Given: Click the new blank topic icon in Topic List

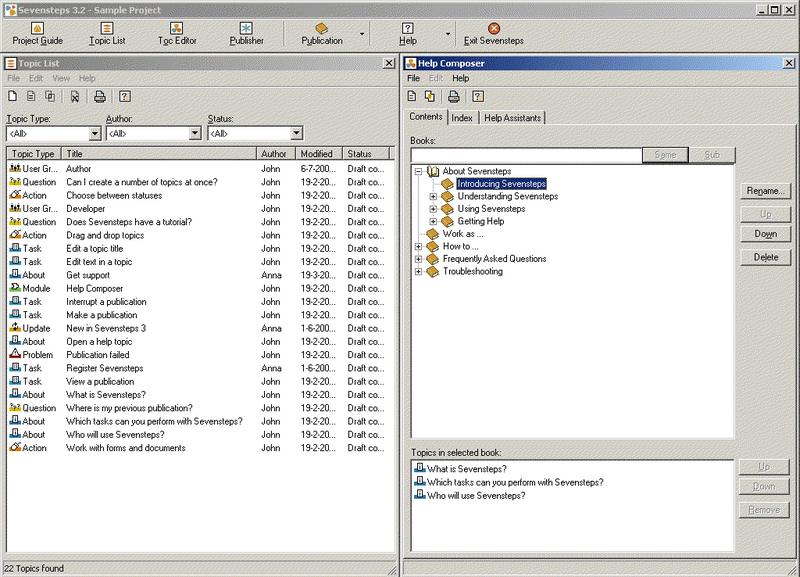Looking at the screenshot, I should [x=13, y=96].
